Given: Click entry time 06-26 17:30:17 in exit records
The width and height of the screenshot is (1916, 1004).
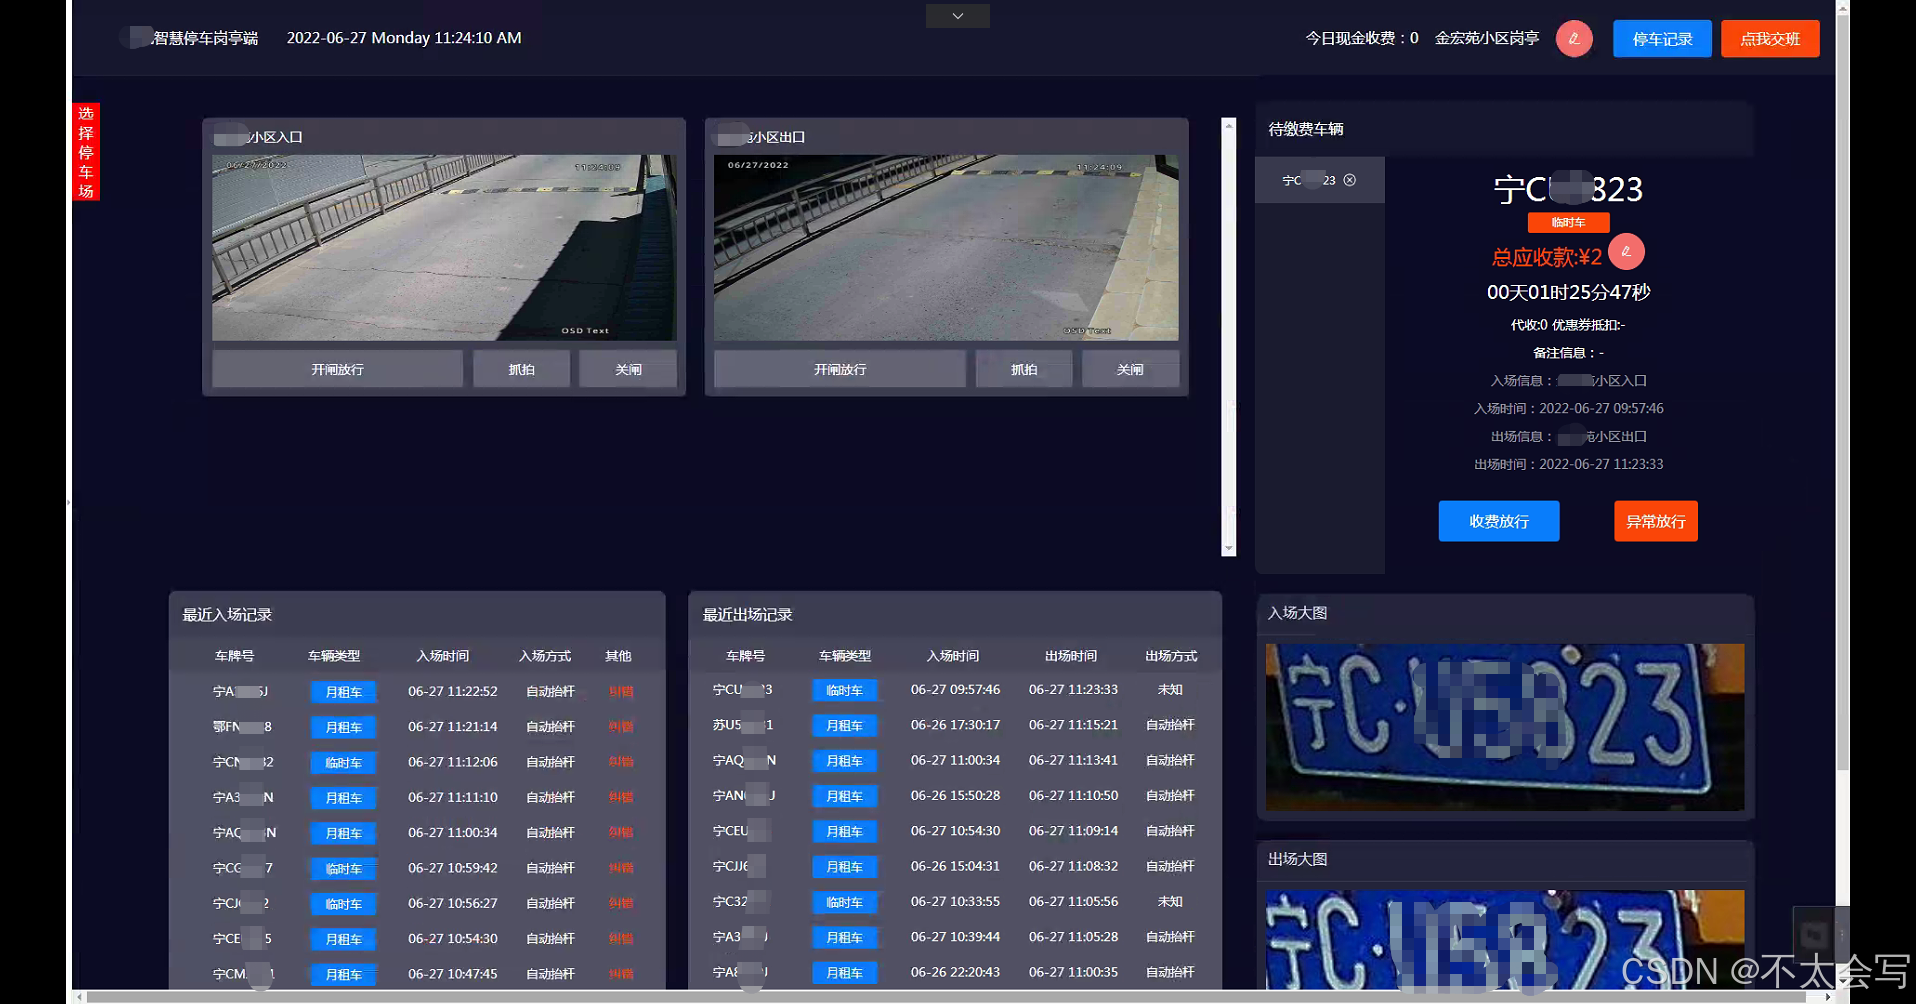Looking at the screenshot, I should point(955,724).
